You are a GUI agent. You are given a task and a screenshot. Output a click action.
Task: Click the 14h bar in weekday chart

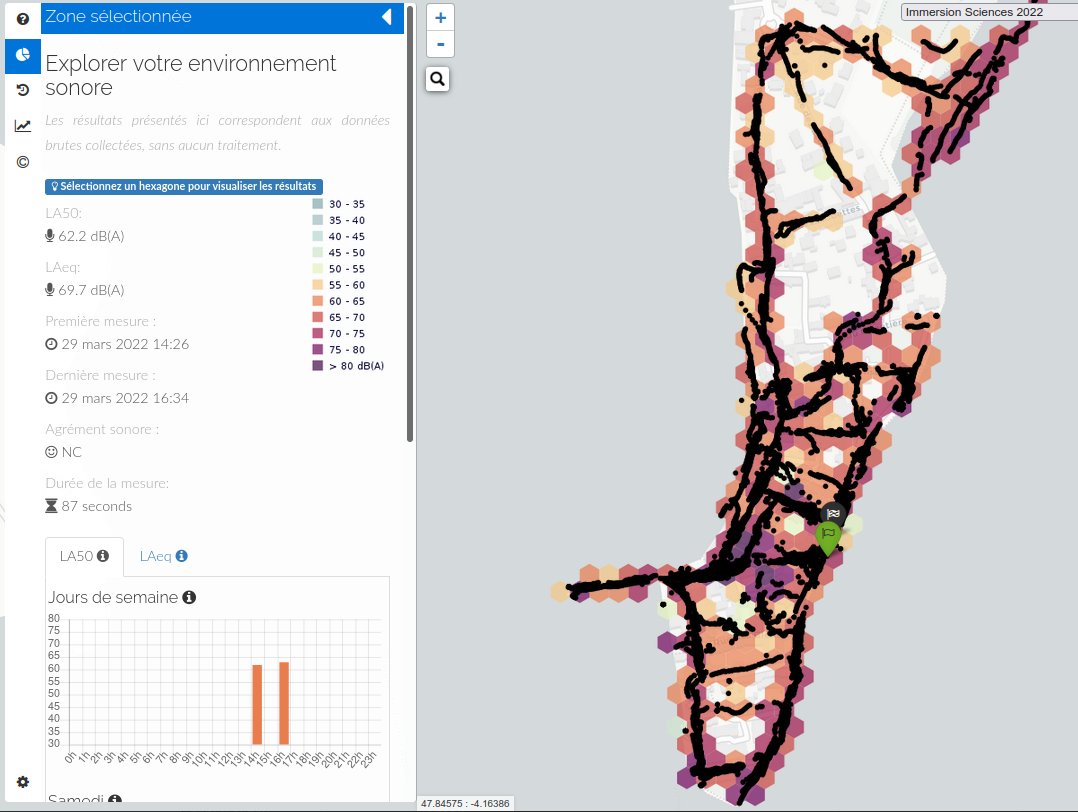257,705
